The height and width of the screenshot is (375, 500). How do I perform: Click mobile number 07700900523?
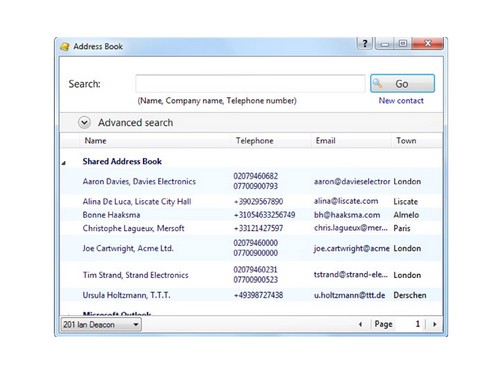[255, 280]
